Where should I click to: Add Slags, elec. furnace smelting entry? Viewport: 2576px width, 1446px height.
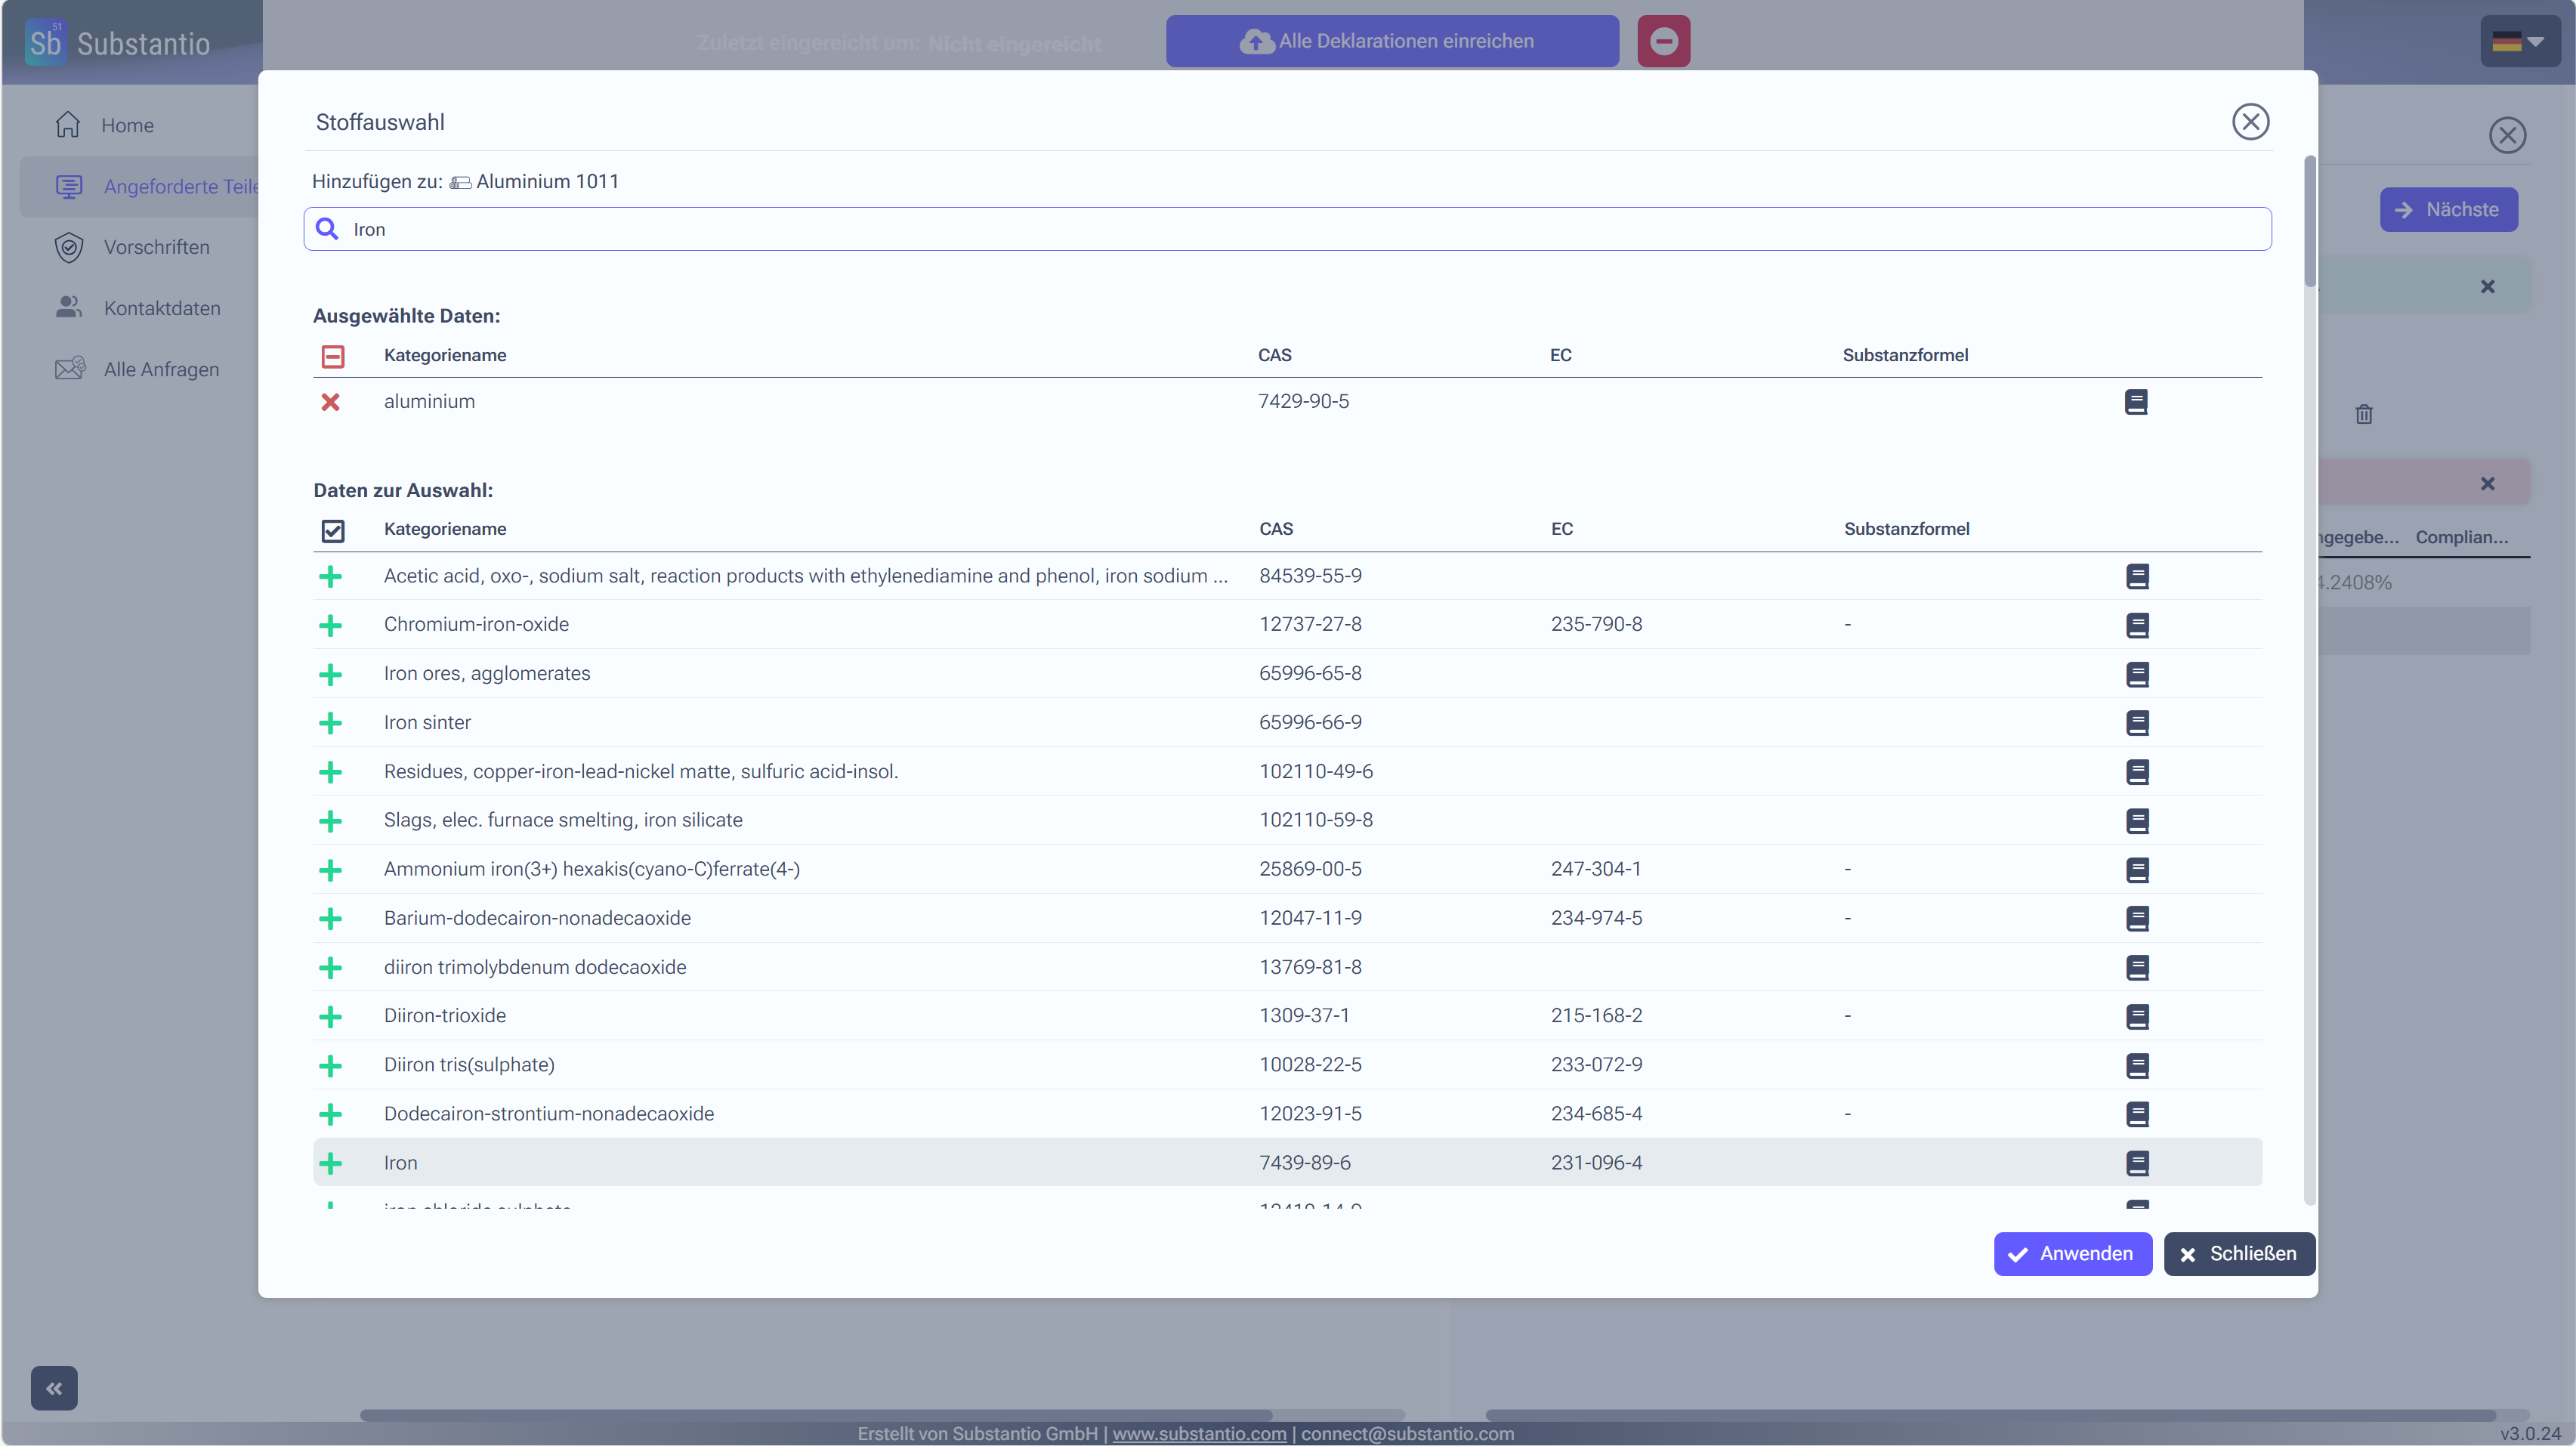pos(330,821)
